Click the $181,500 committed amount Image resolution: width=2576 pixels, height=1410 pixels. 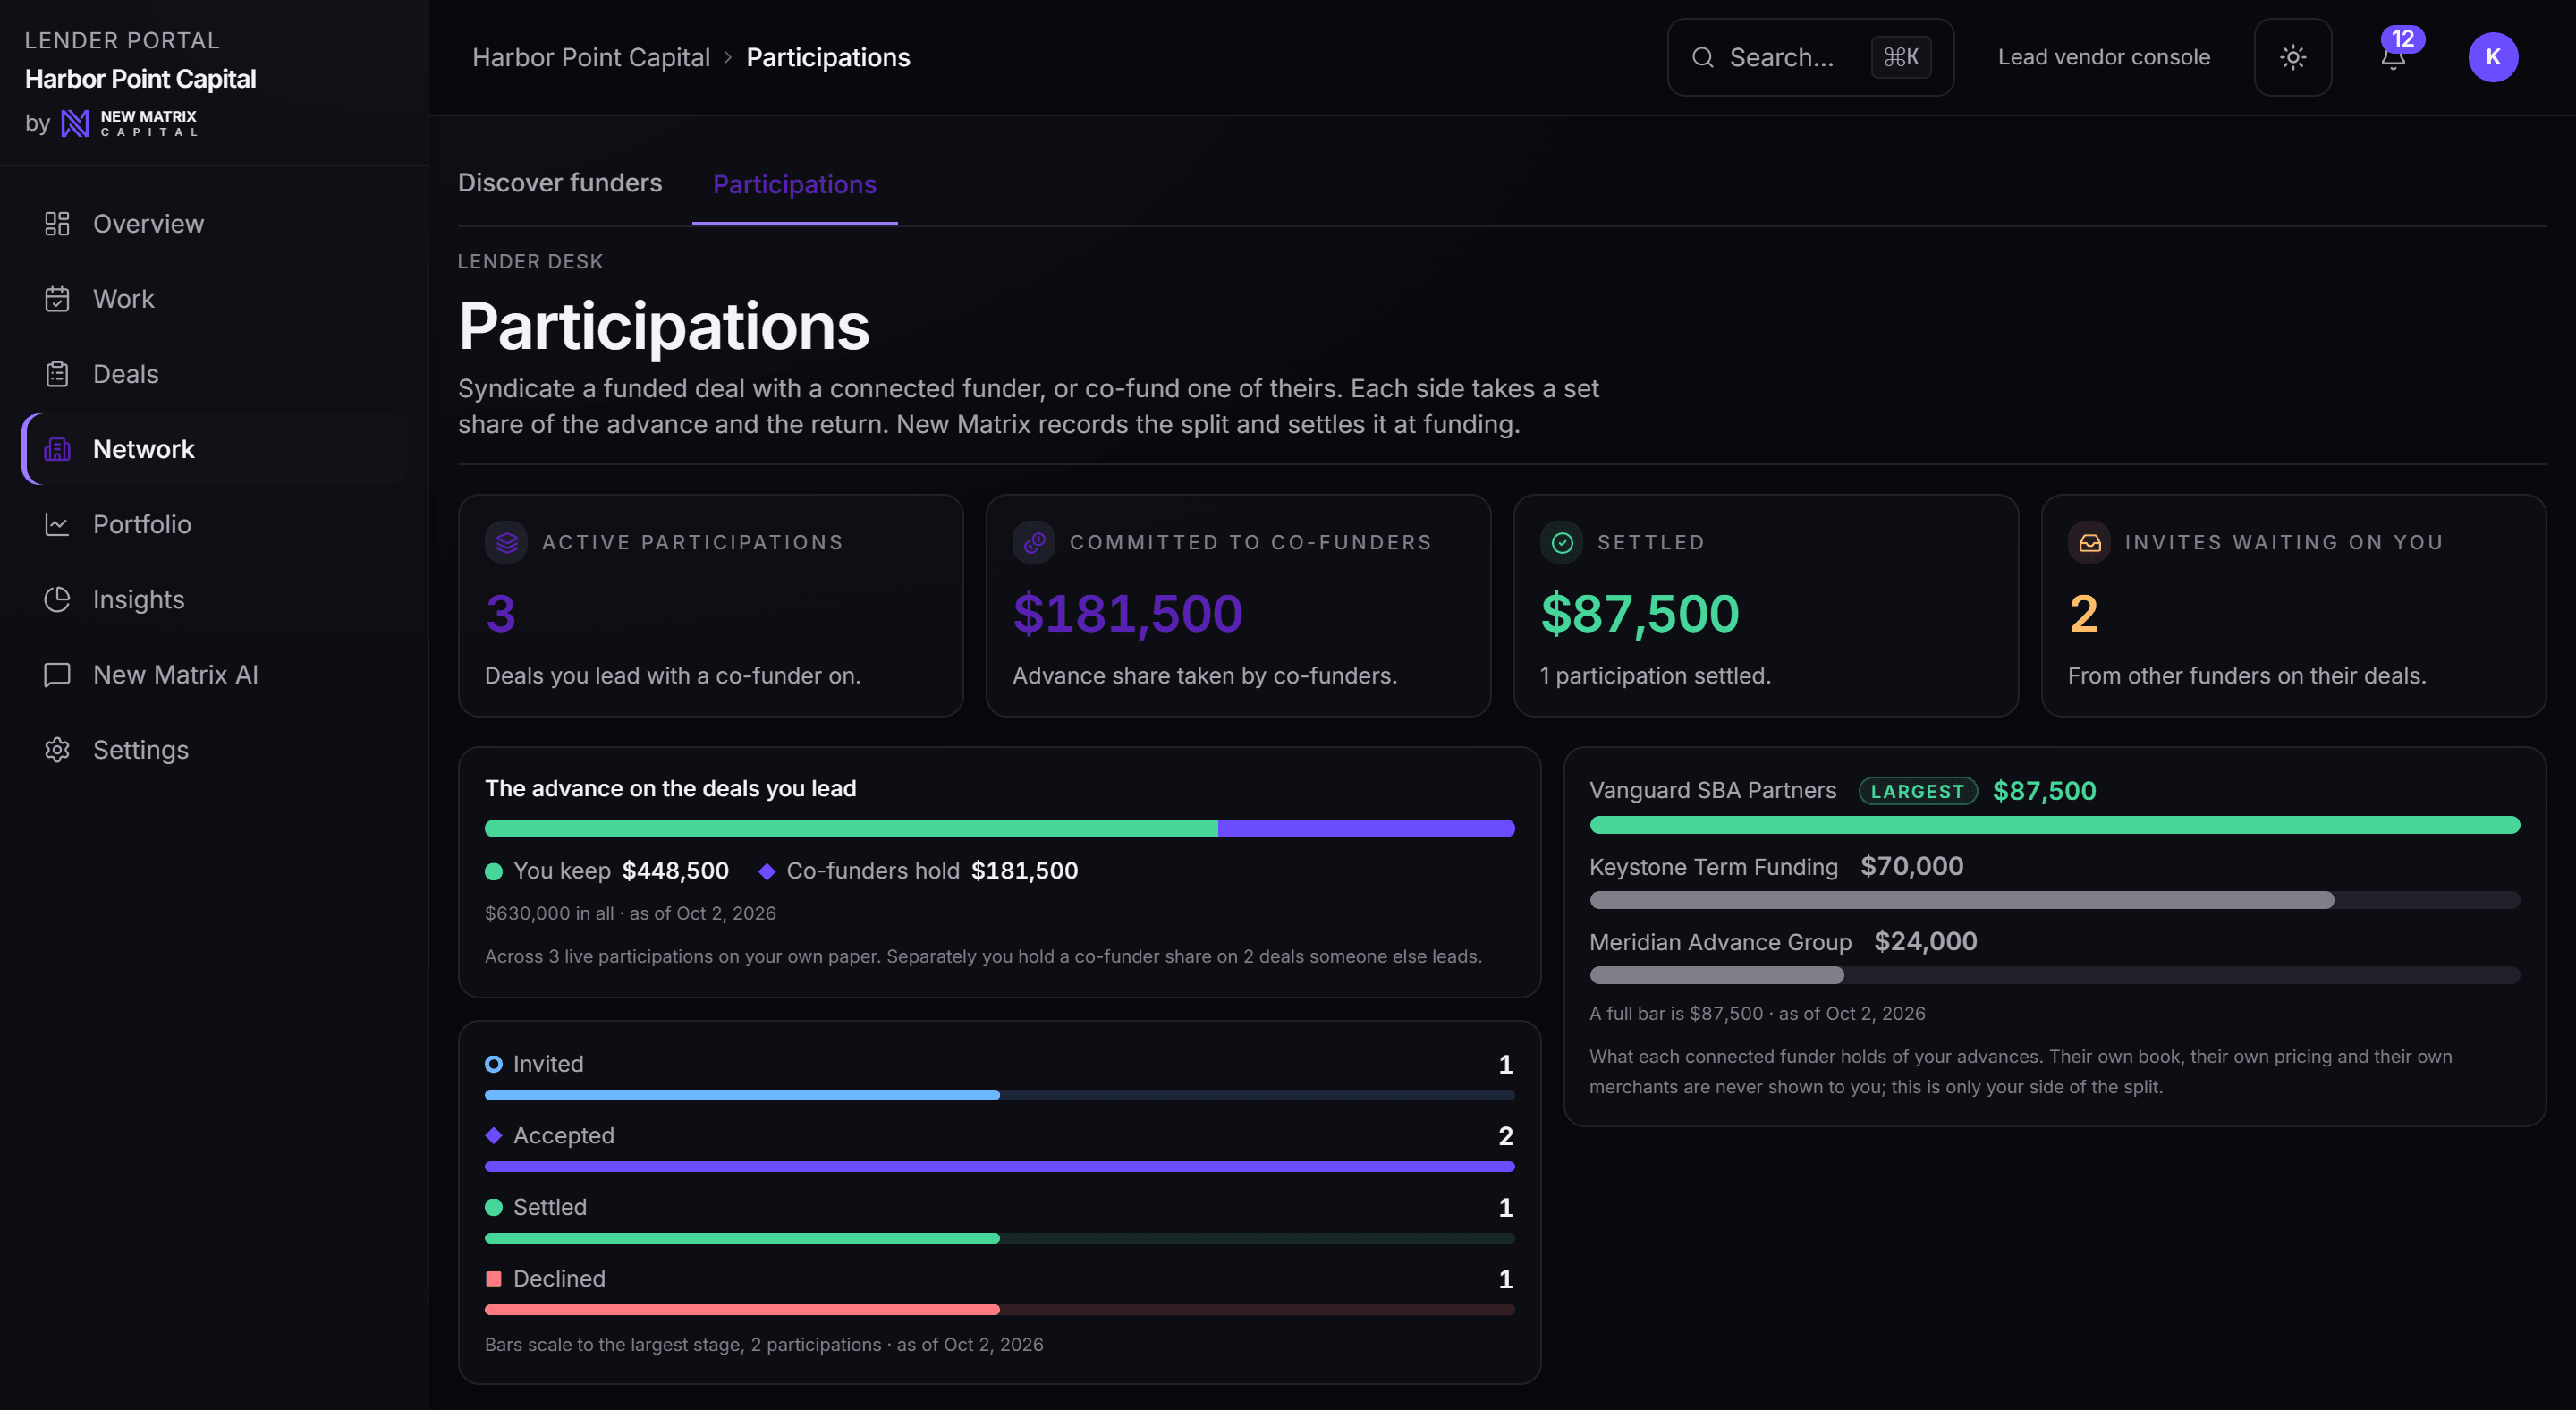(1128, 613)
